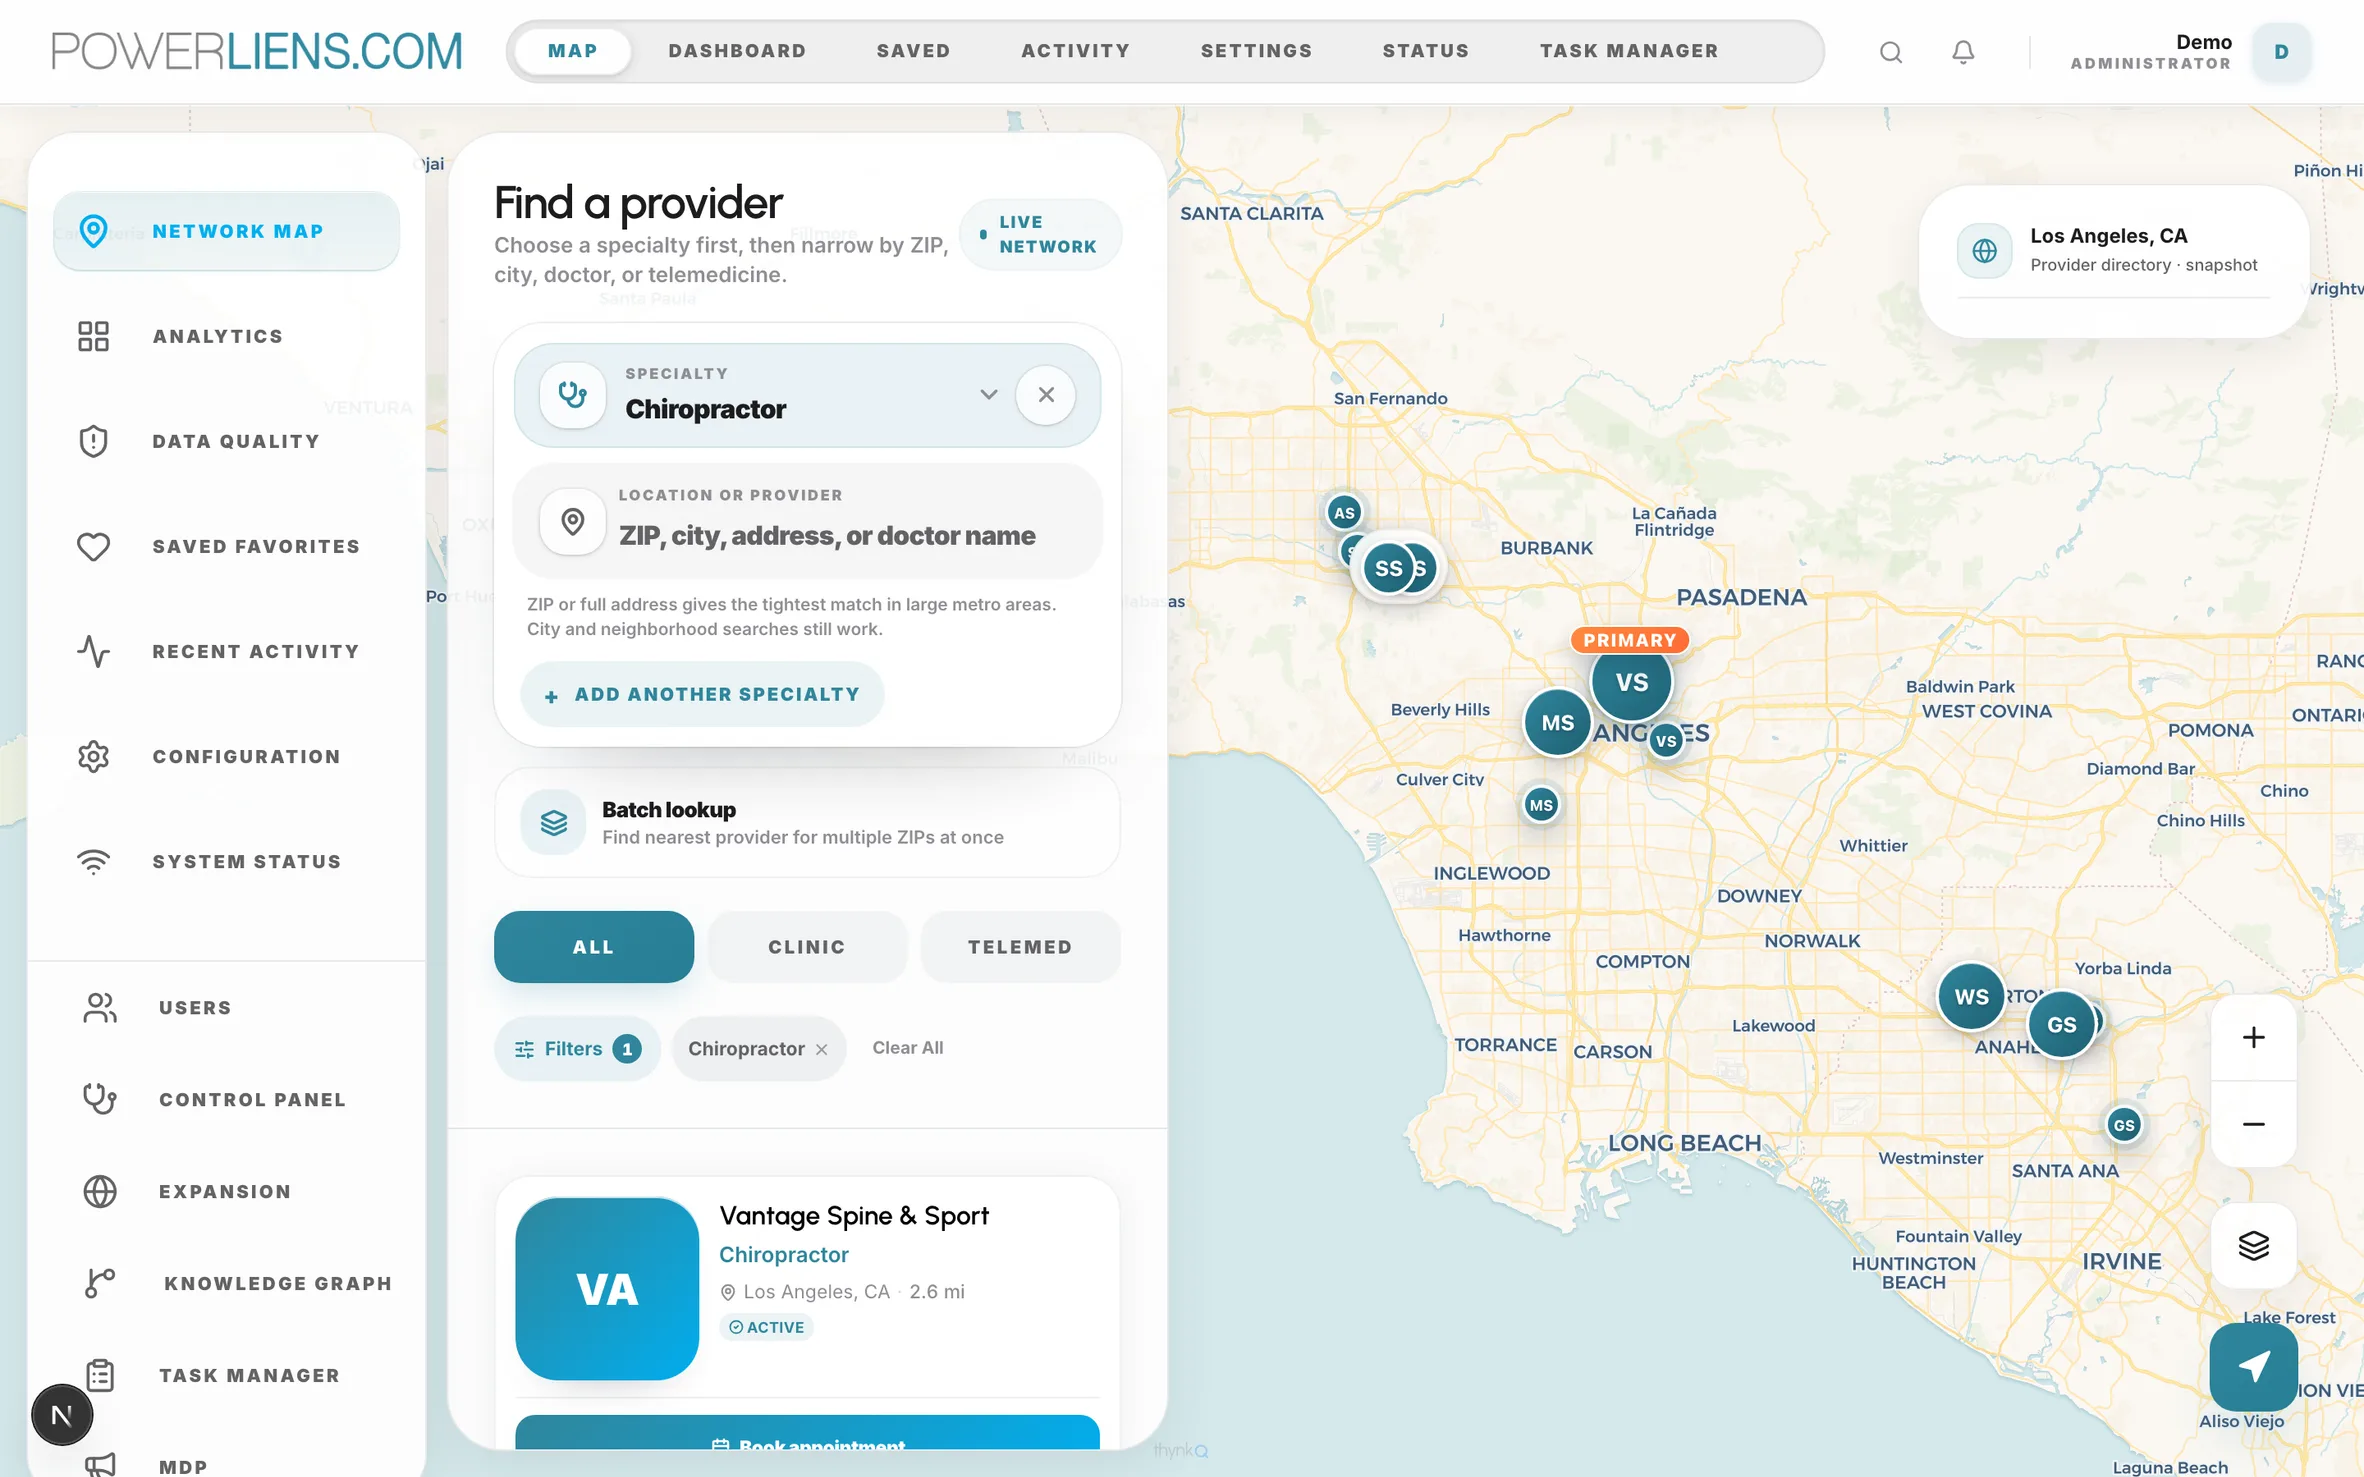Click the ZIP, city, address input field
2364x1477 pixels.
point(807,521)
